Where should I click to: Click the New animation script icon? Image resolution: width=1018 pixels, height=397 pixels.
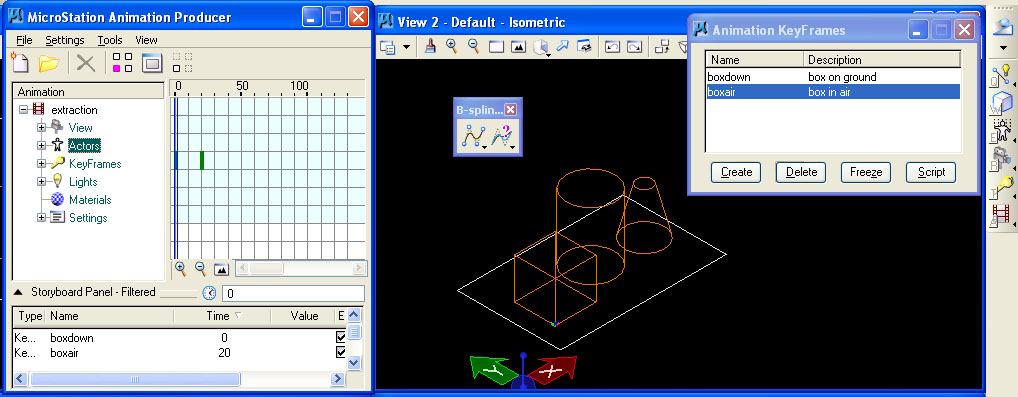21,62
